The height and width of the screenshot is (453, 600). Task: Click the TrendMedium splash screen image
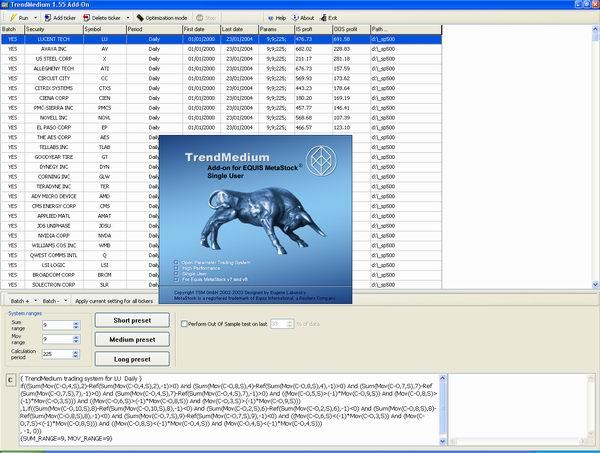[255, 219]
